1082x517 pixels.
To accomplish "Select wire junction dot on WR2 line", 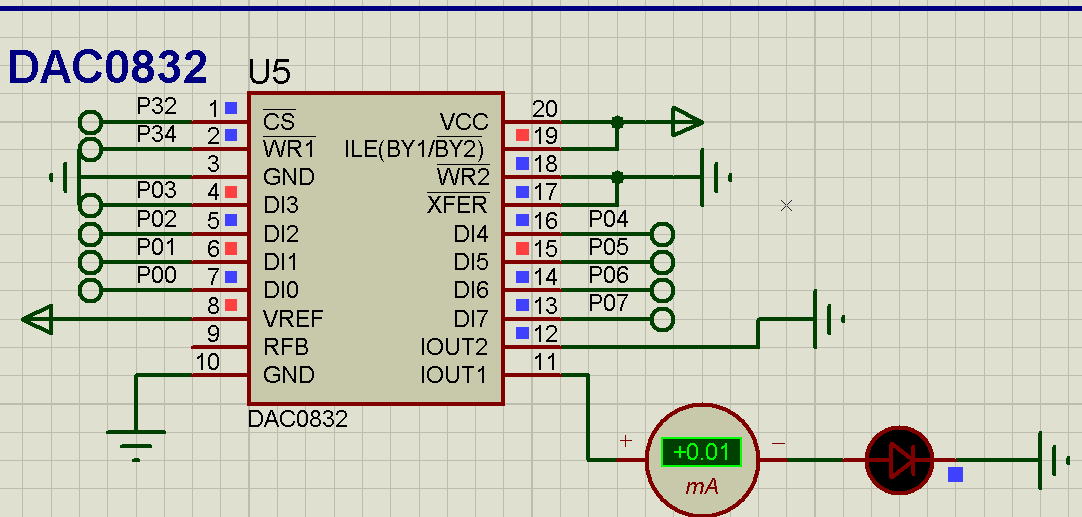I will [x=617, y=177].
